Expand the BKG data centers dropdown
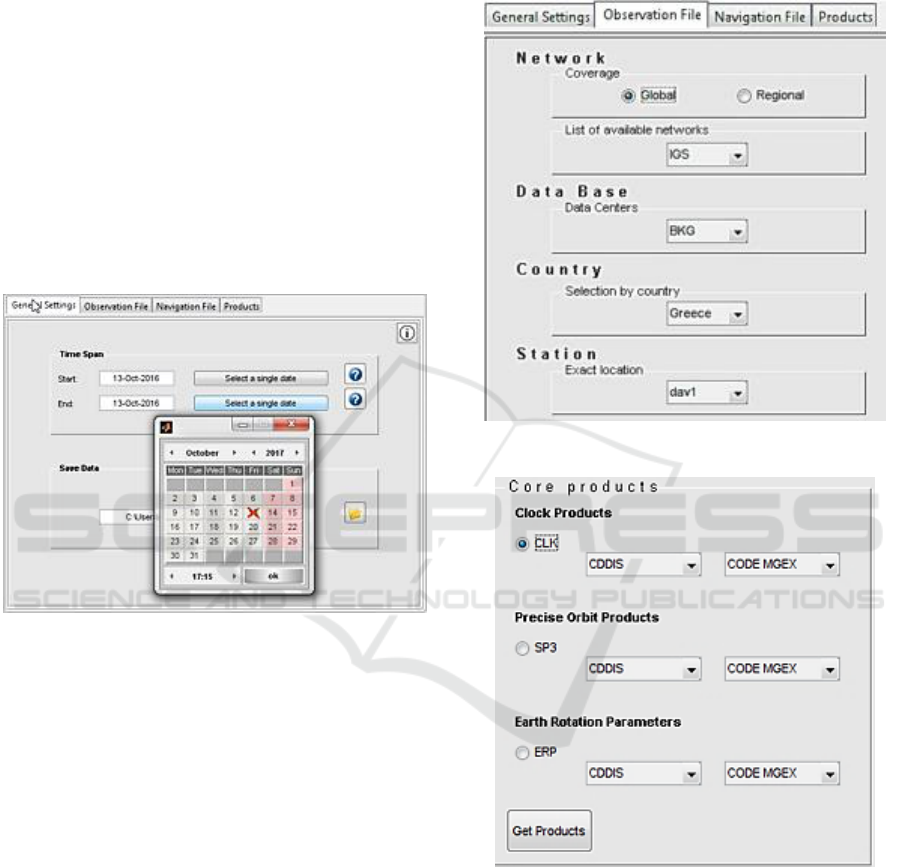 tap(707, 232)
